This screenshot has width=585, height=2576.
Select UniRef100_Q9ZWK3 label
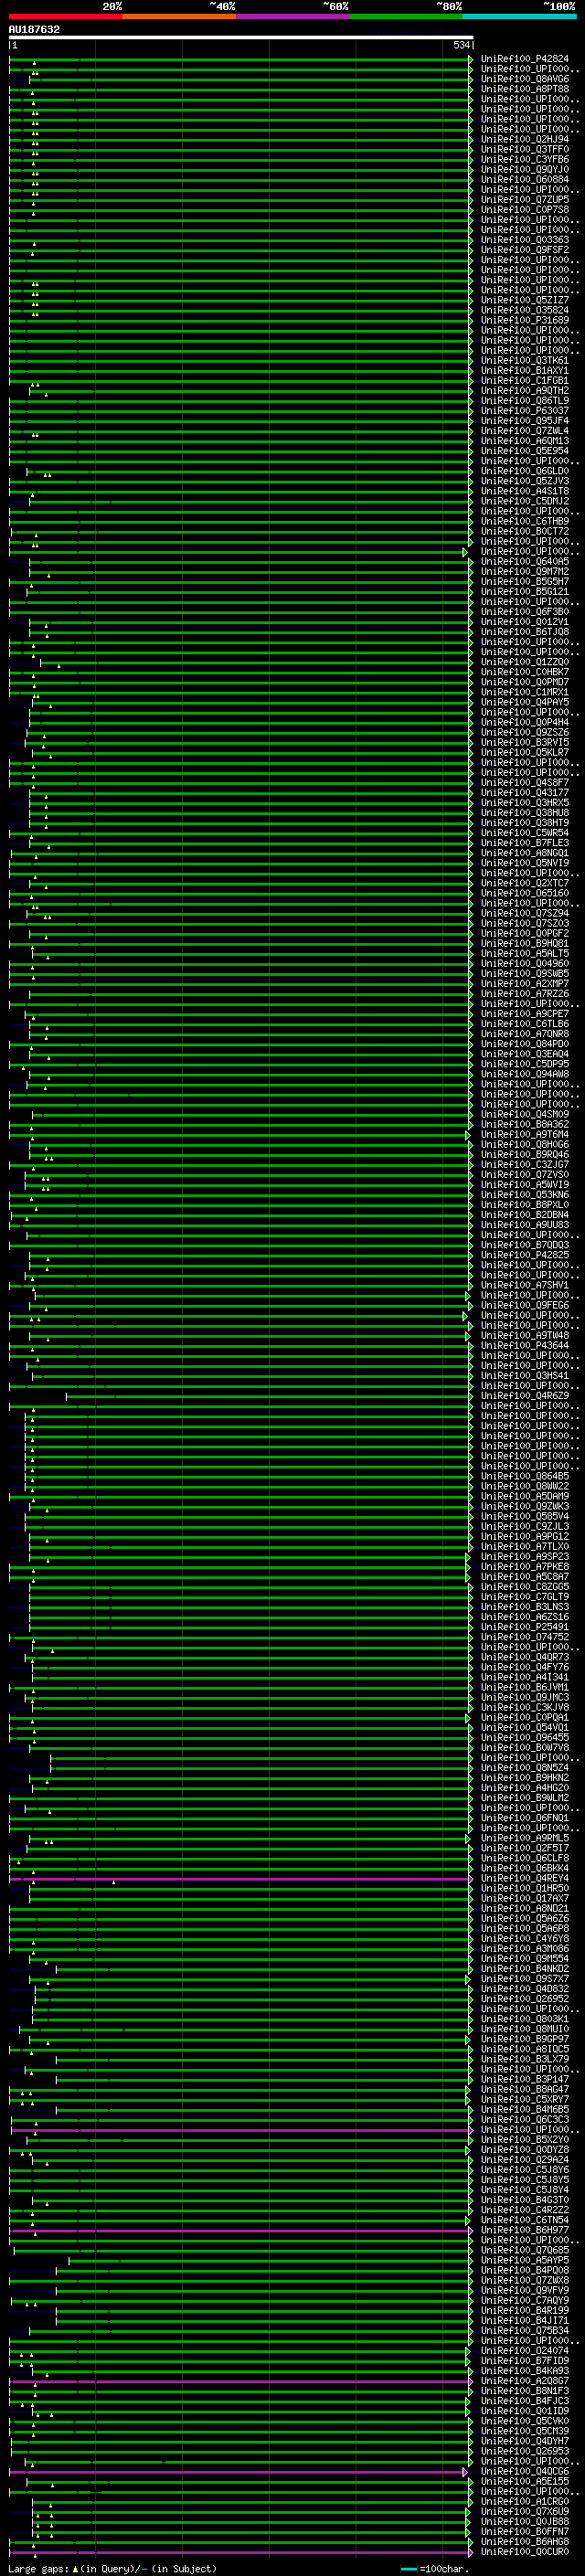[x=525, y=1506]
